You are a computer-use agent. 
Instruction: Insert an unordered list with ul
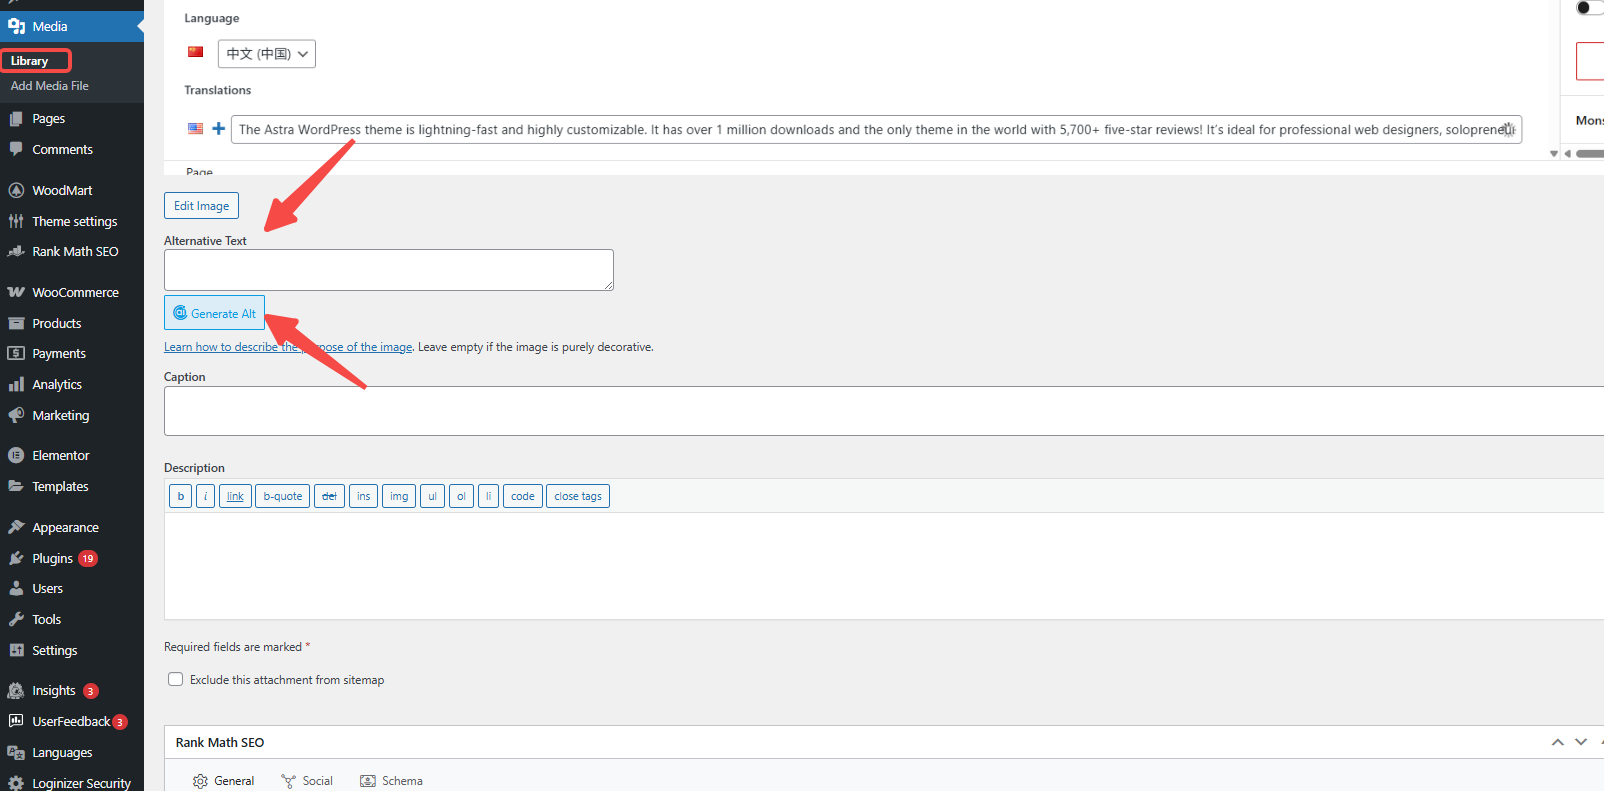[432, 496]
